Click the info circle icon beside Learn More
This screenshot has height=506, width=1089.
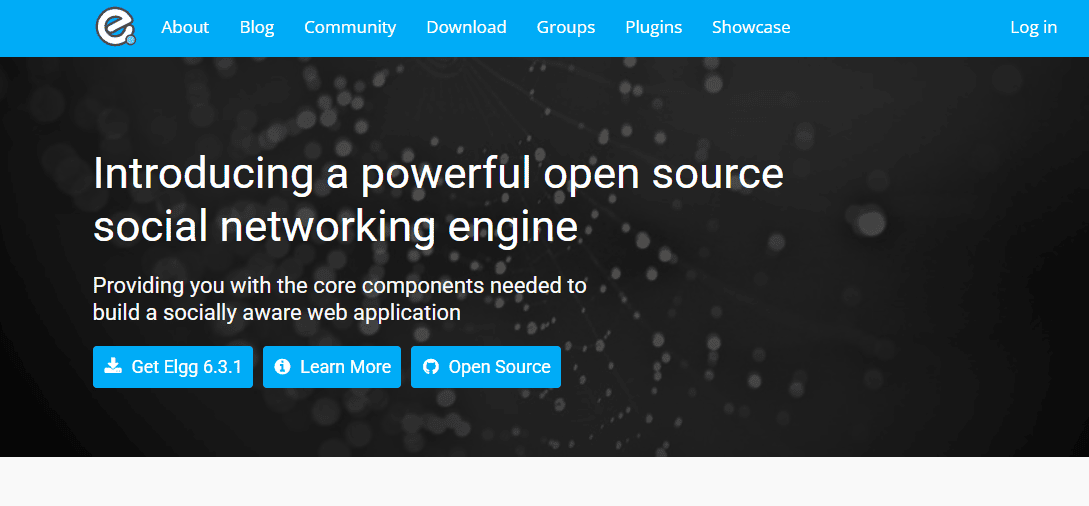(x=282, y=366)
